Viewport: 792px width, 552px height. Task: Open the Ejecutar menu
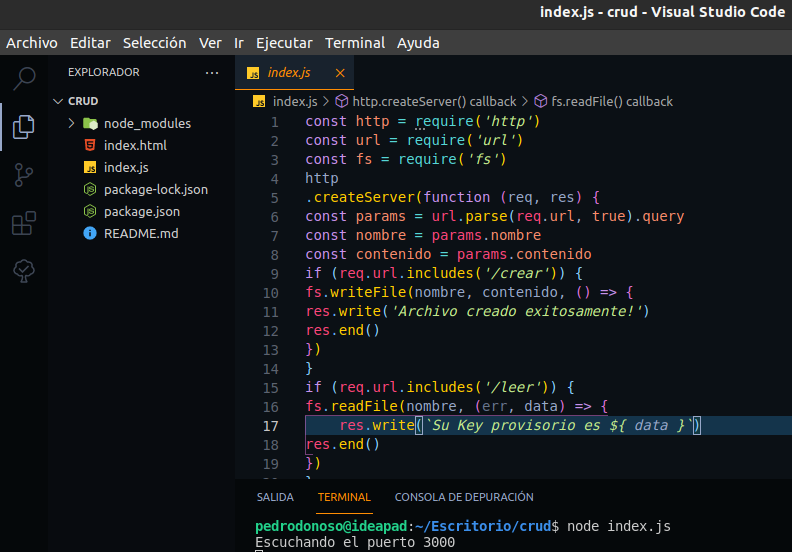[284, 43]
